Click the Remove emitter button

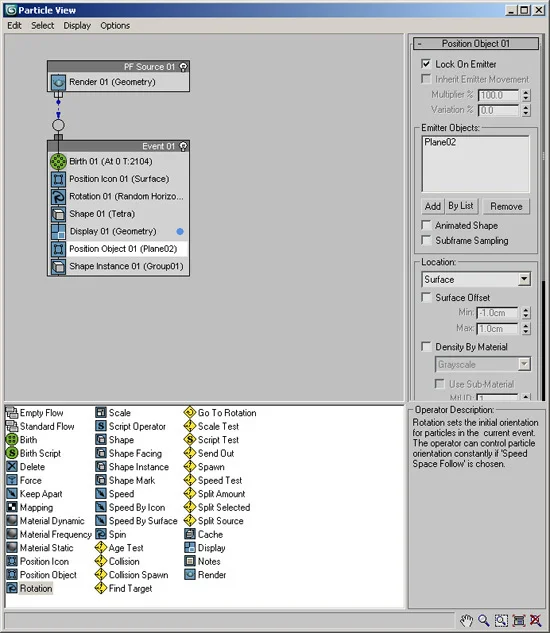tap(506, 206)
